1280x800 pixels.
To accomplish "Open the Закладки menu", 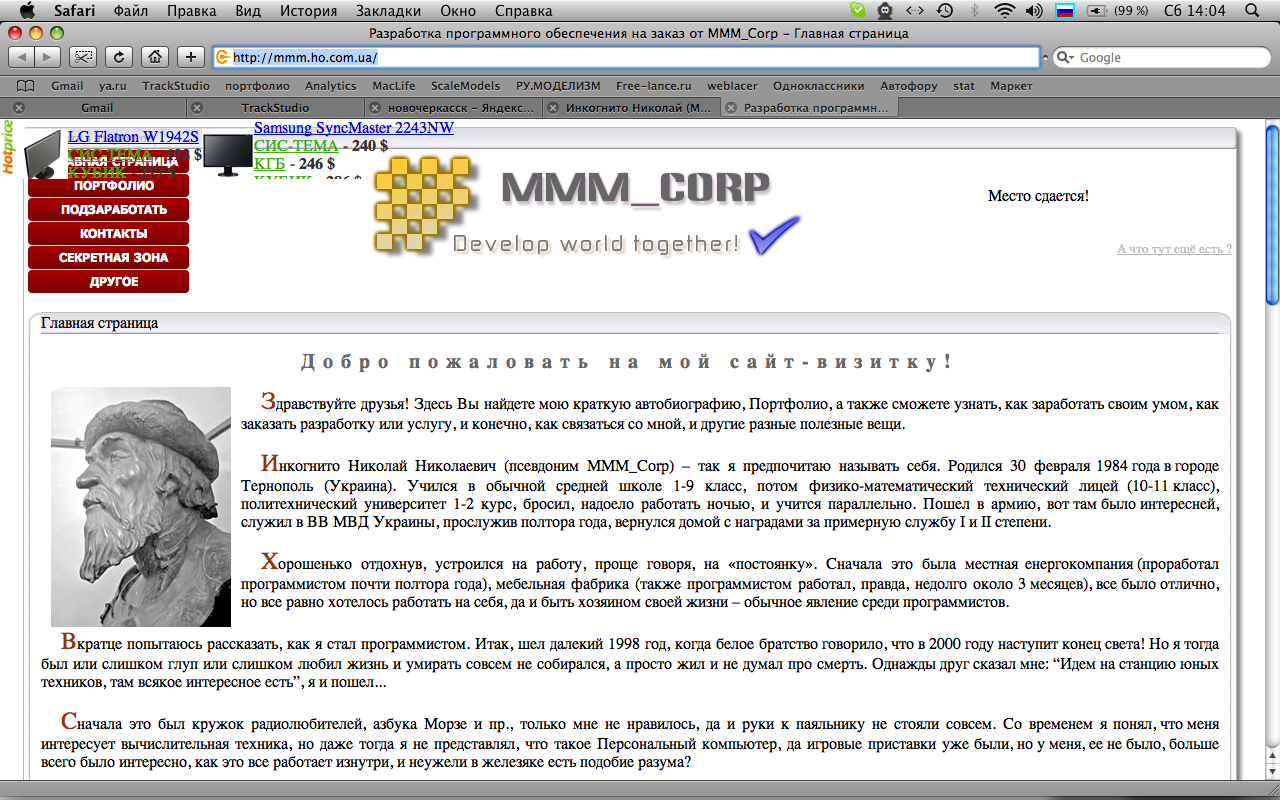I will click(389, 11).
